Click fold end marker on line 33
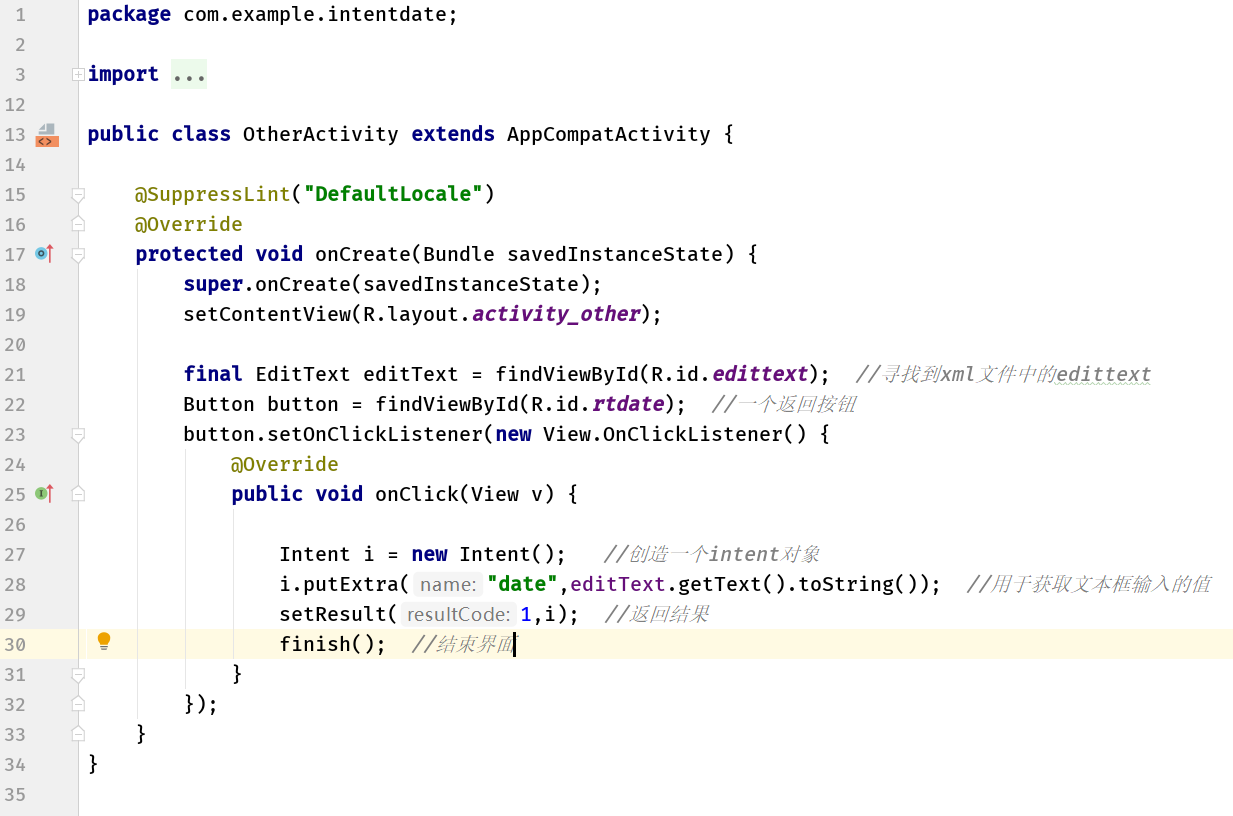 click(78, 734)
